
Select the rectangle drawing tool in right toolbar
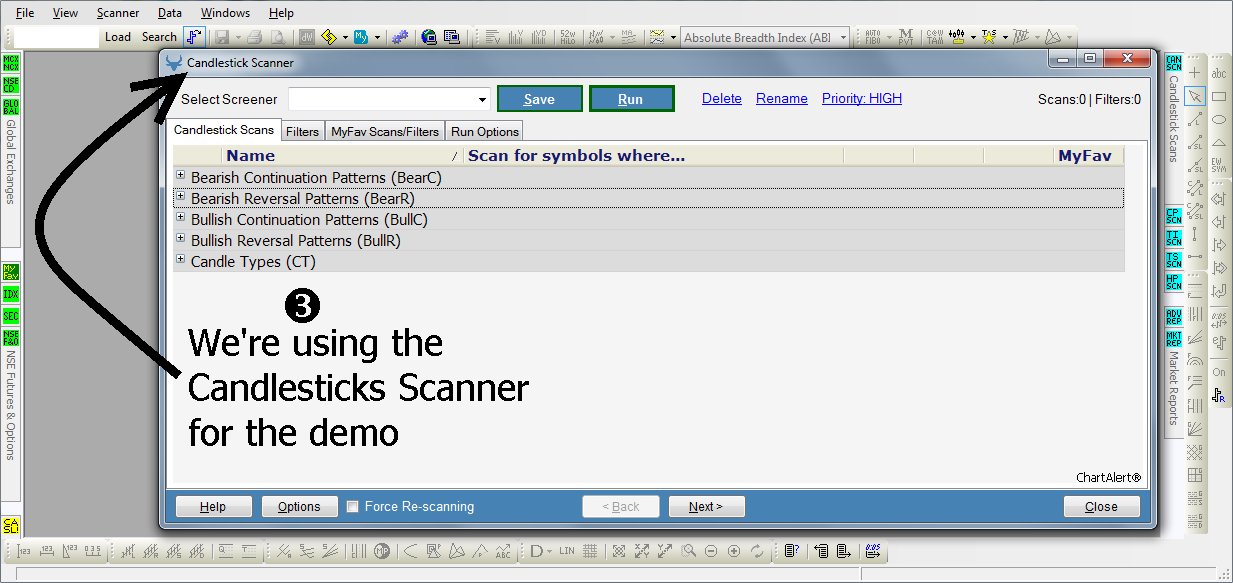click(x=1219, y=96)
